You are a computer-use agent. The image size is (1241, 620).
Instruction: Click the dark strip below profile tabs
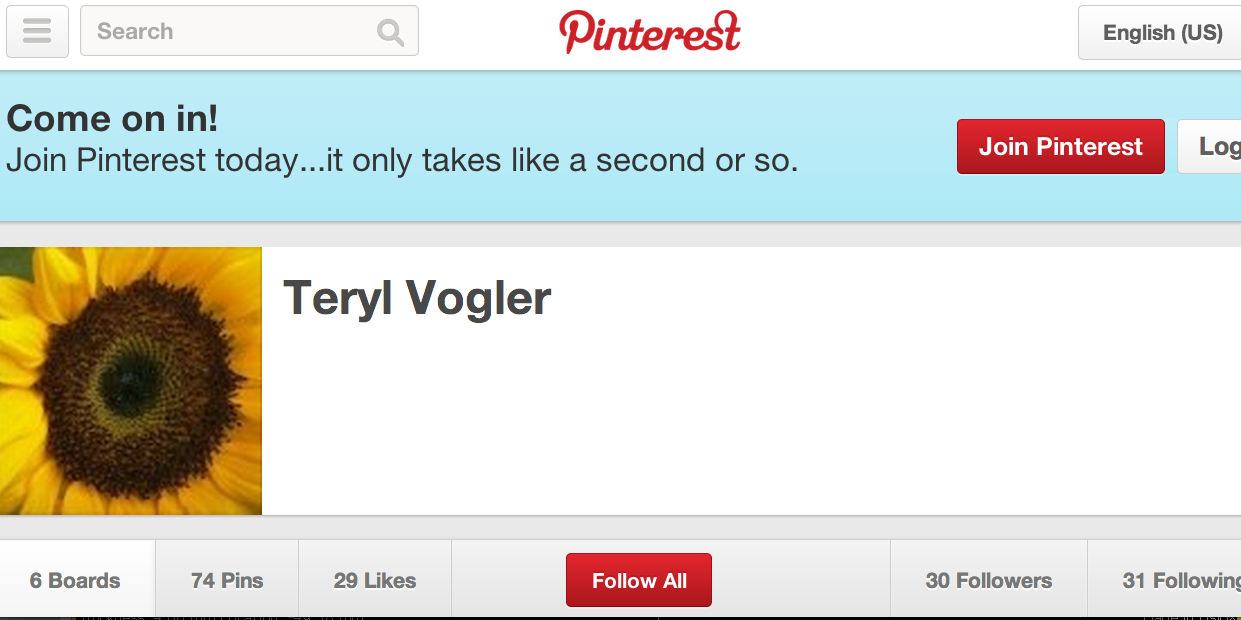(620, 617)
